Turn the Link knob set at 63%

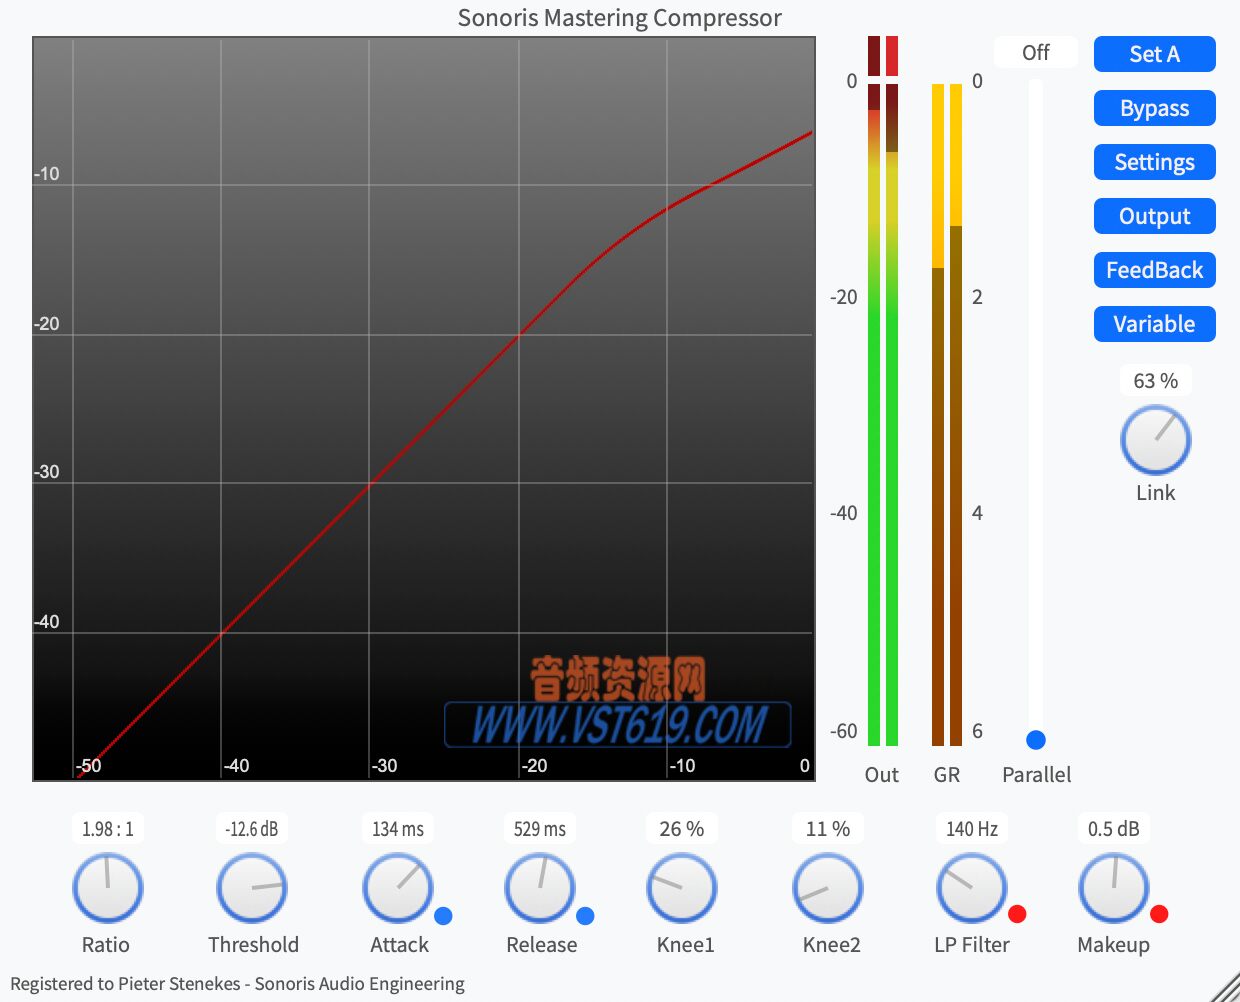click(1155, 439)
